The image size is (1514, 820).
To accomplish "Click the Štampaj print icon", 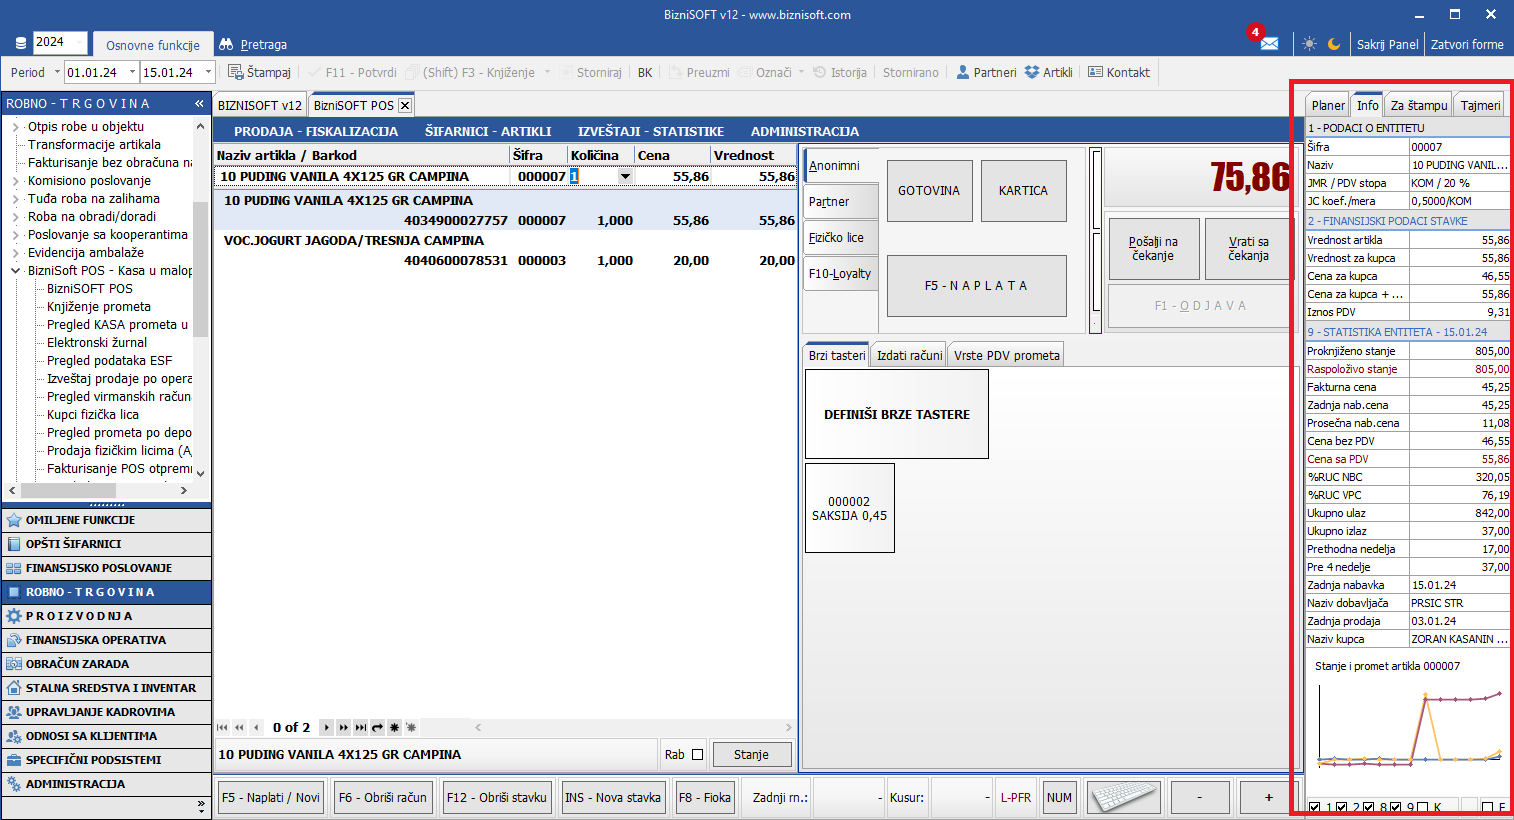I will (236, 72).
